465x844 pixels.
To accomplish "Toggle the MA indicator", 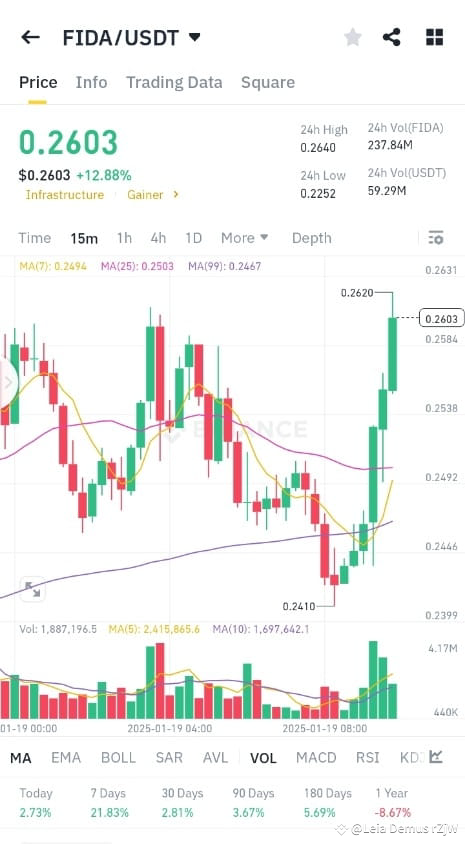I will [x=21, y=758].
